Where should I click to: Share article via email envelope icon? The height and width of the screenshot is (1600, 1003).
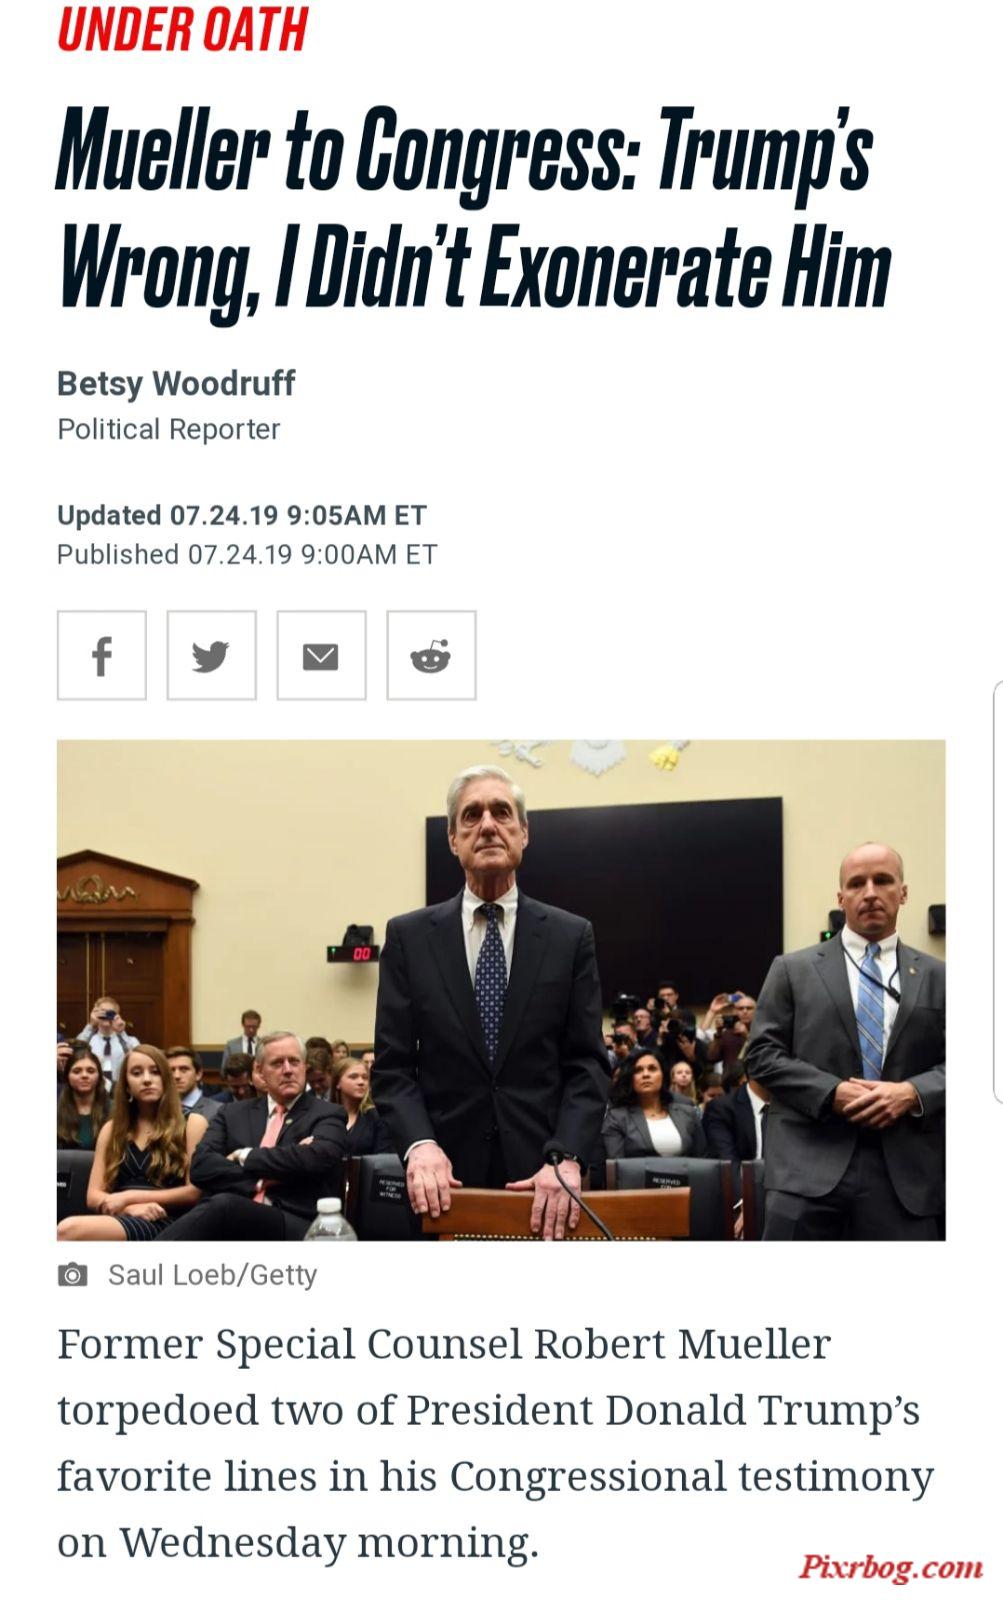[321, 655]
